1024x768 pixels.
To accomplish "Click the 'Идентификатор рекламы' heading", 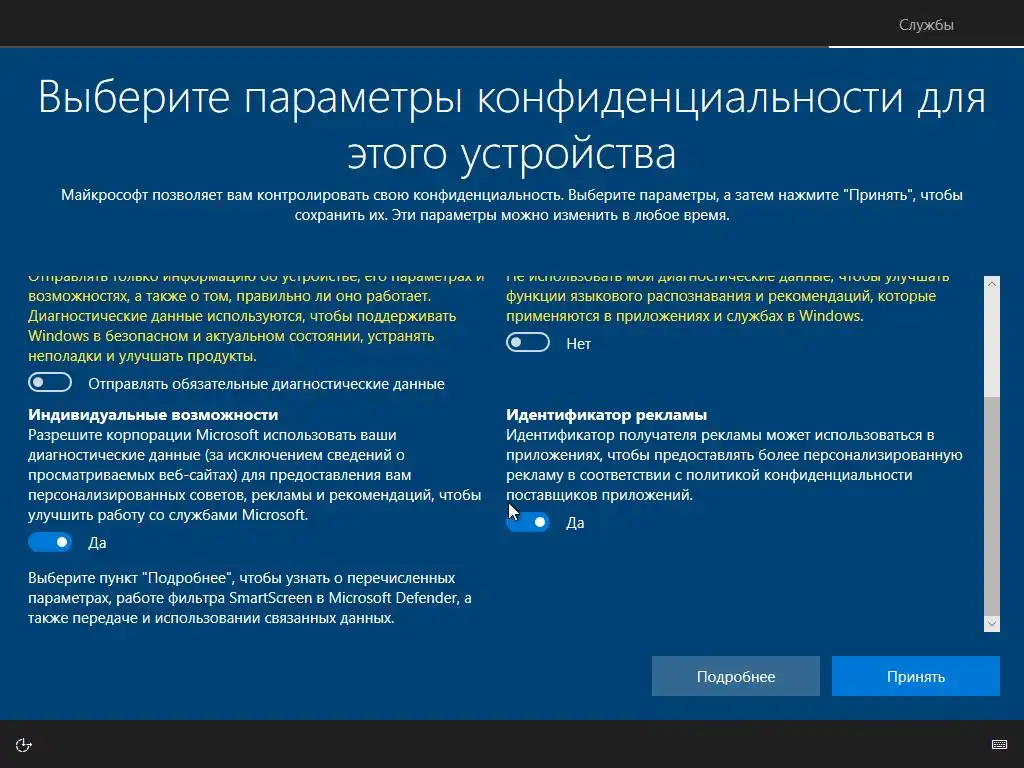I will point(606,415).
